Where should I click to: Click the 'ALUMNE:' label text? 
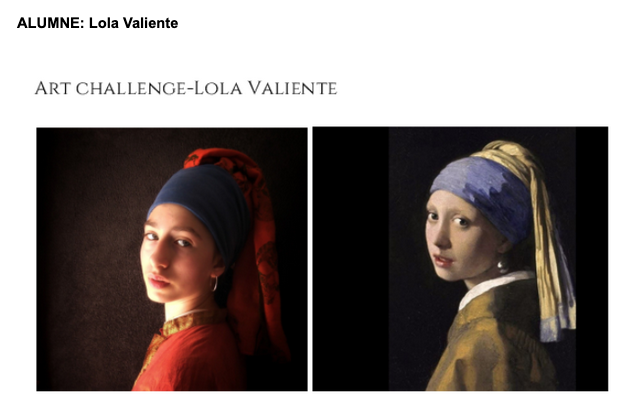point(51,23)
